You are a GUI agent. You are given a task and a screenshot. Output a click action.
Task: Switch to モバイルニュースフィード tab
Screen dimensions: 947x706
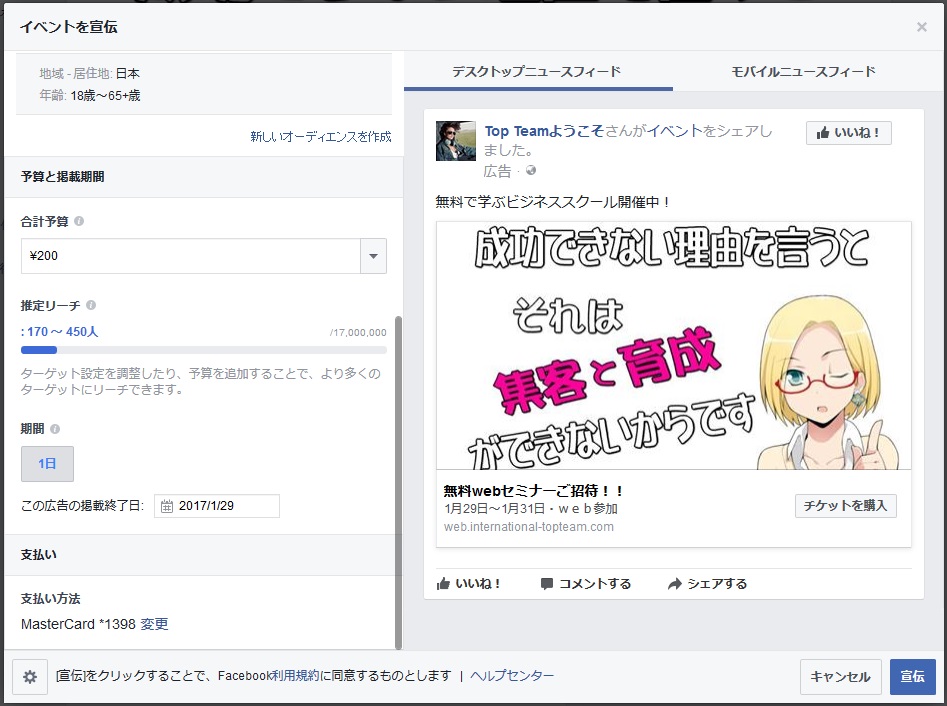tap(803, 72)
